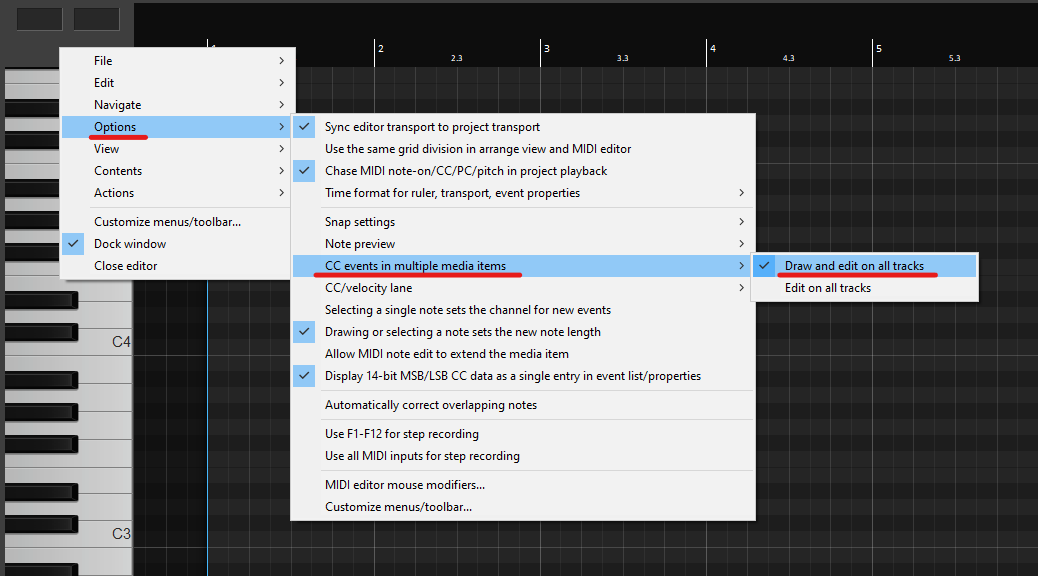
Task: Expand Time format for ruler submenu
Action: pos(523,193)
